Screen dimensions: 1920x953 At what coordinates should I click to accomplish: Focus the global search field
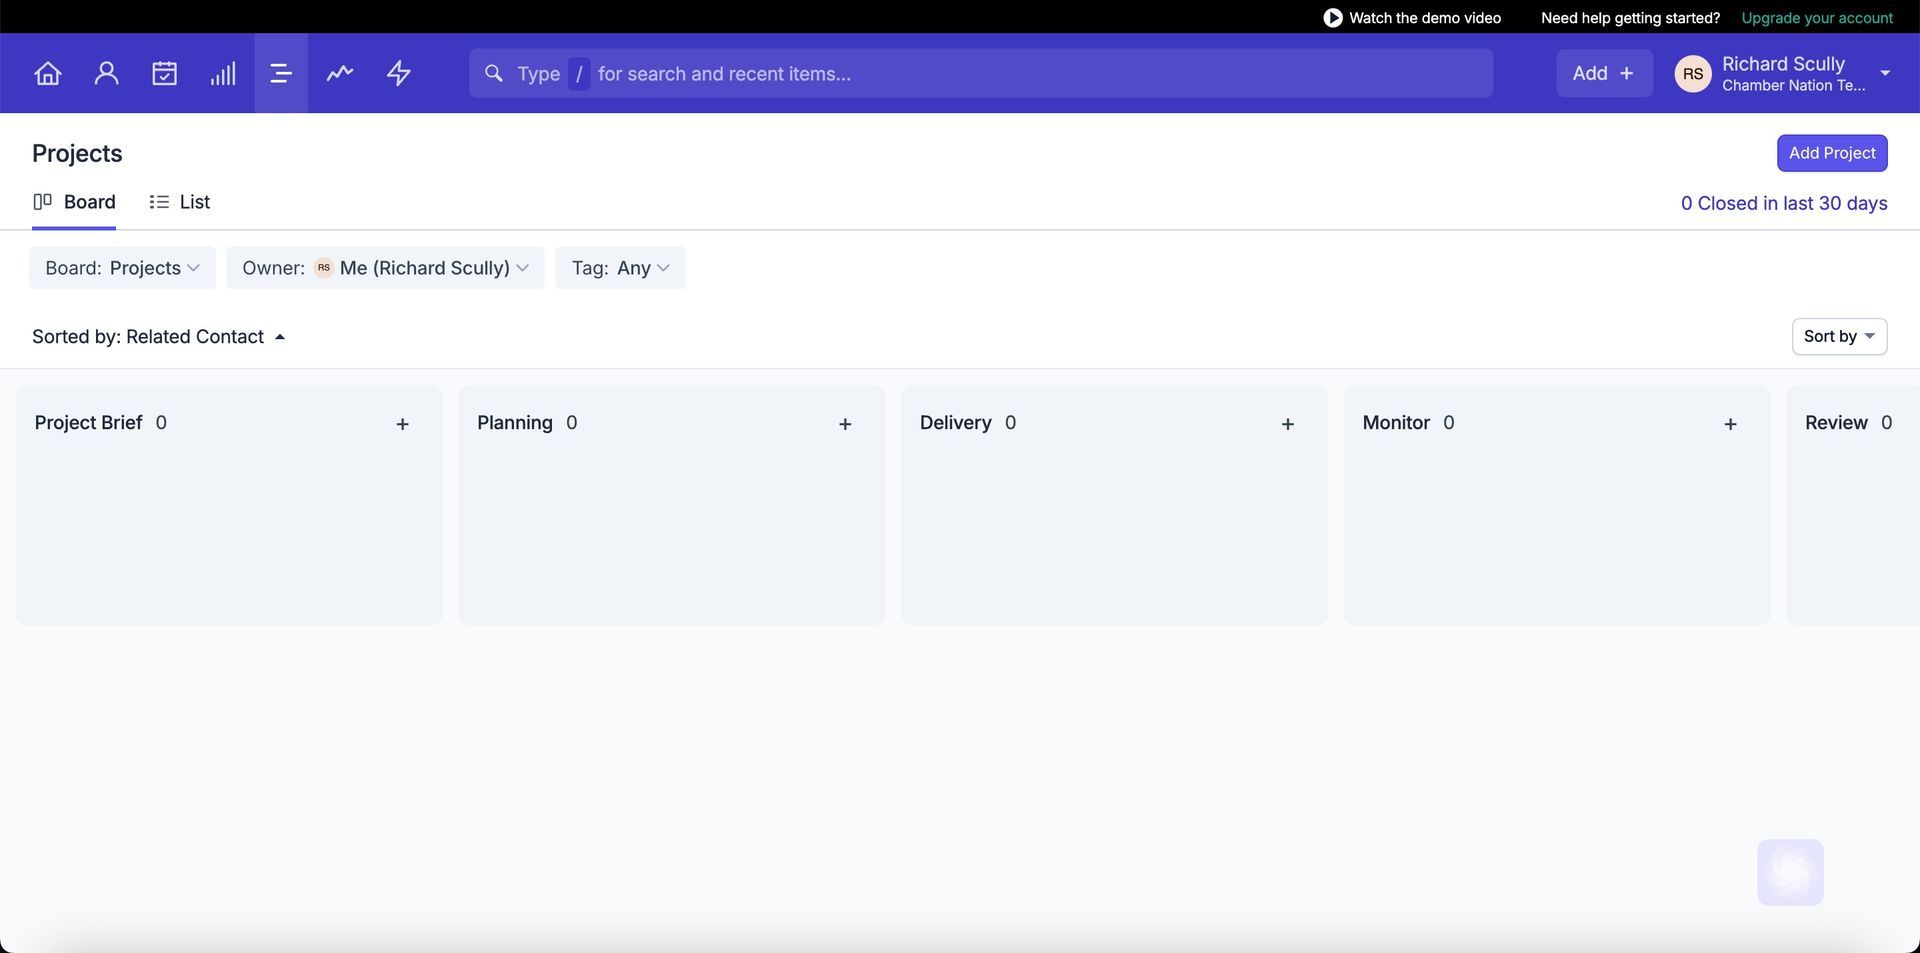981,73
